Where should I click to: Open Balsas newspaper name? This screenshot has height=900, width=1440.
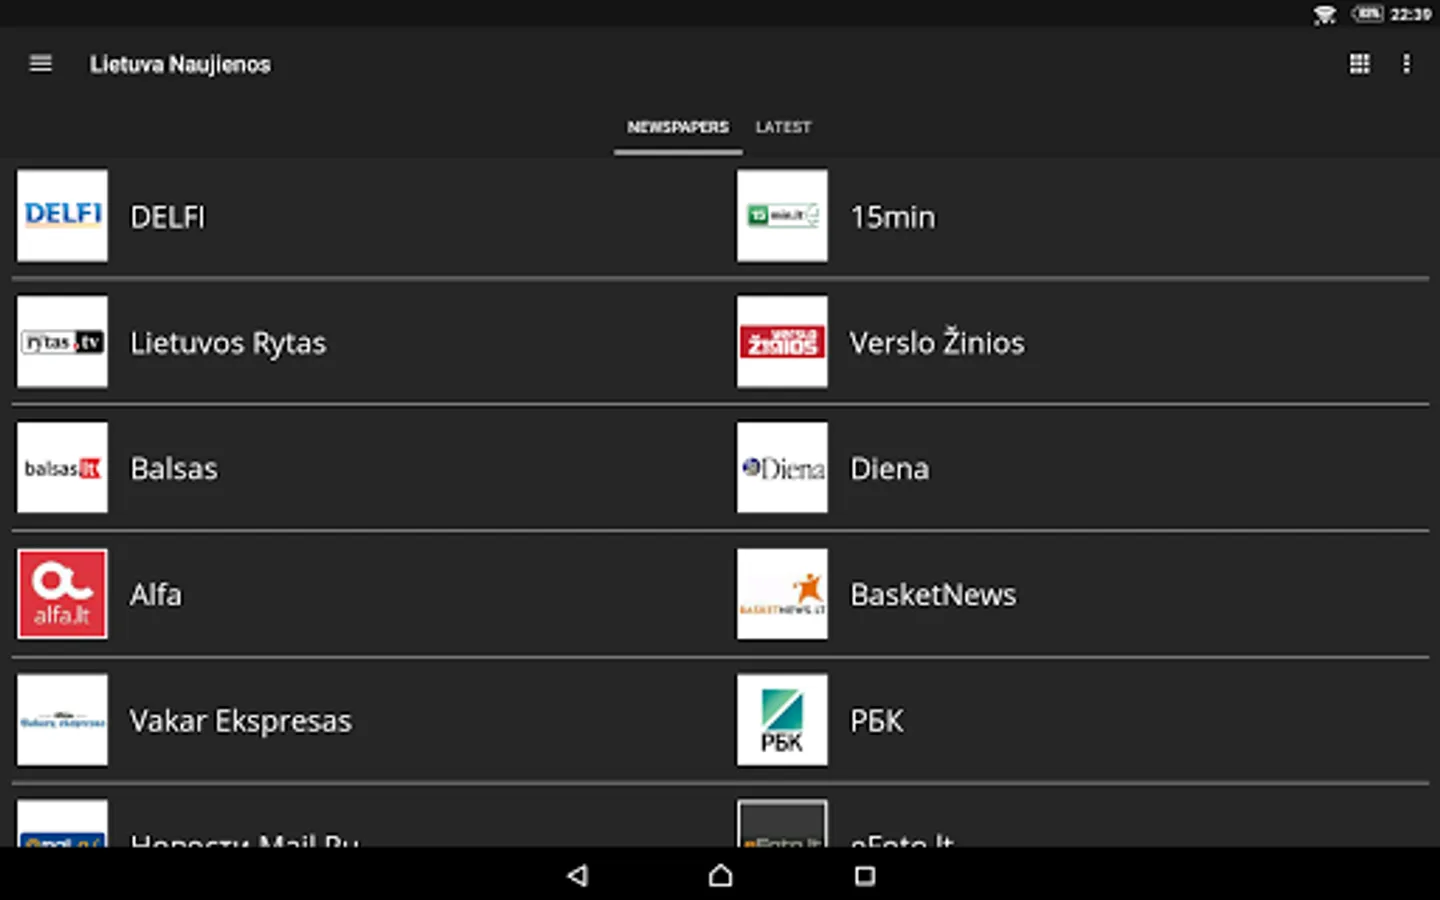[x=174, y=469]
